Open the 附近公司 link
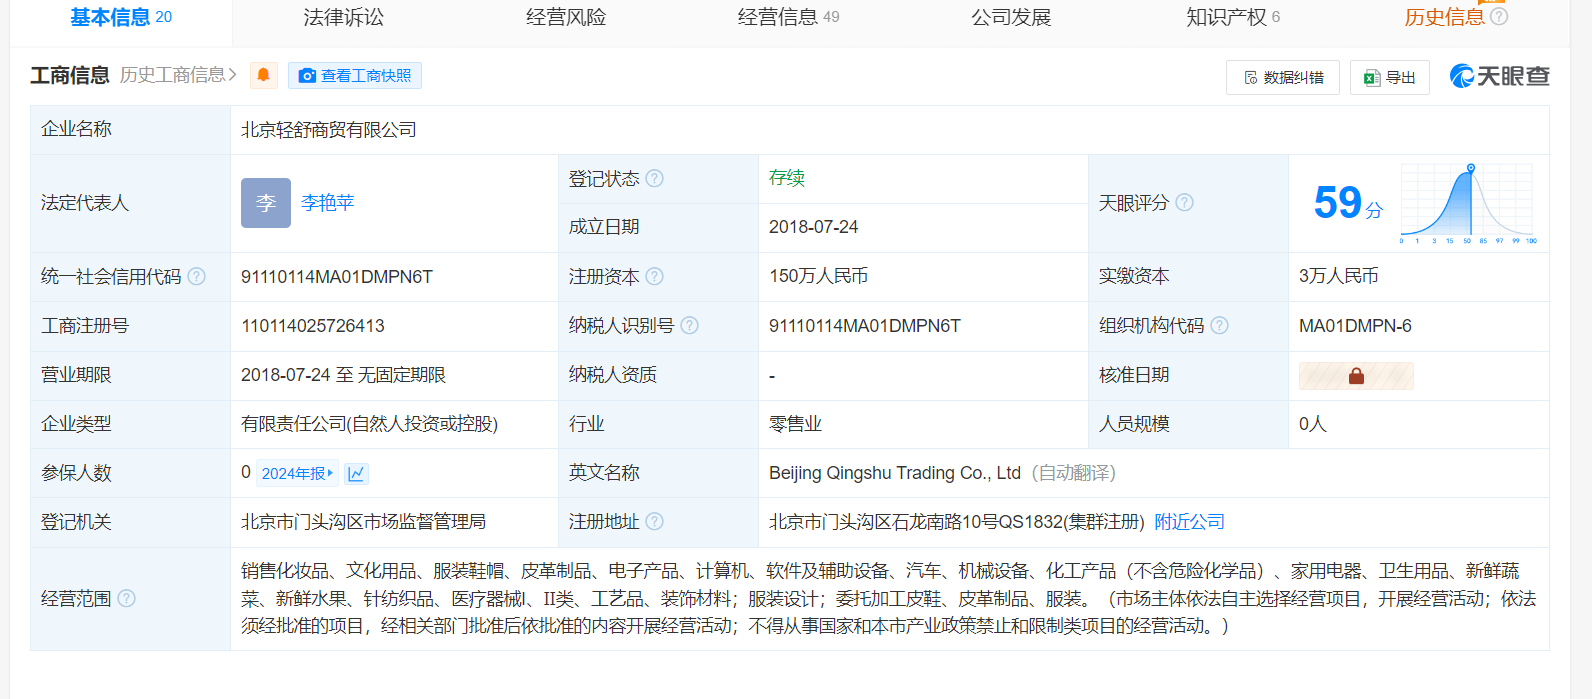The image size is (1592, 699). [1190, 522]
